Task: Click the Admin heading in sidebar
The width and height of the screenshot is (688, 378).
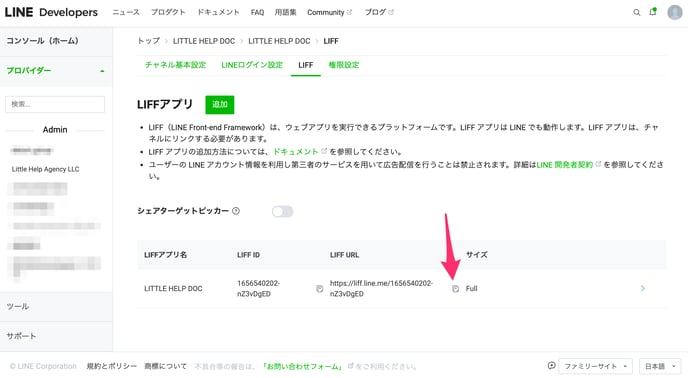Action: point(55,130)
